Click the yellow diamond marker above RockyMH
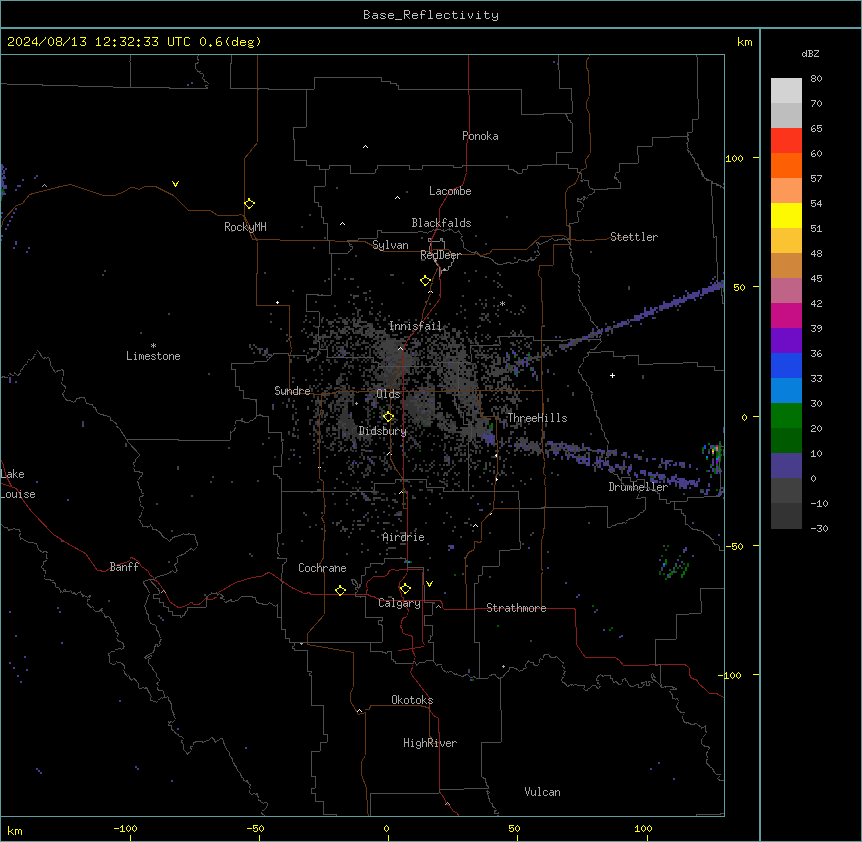Viewport: 862px width, 842px height. click(249, 204)
